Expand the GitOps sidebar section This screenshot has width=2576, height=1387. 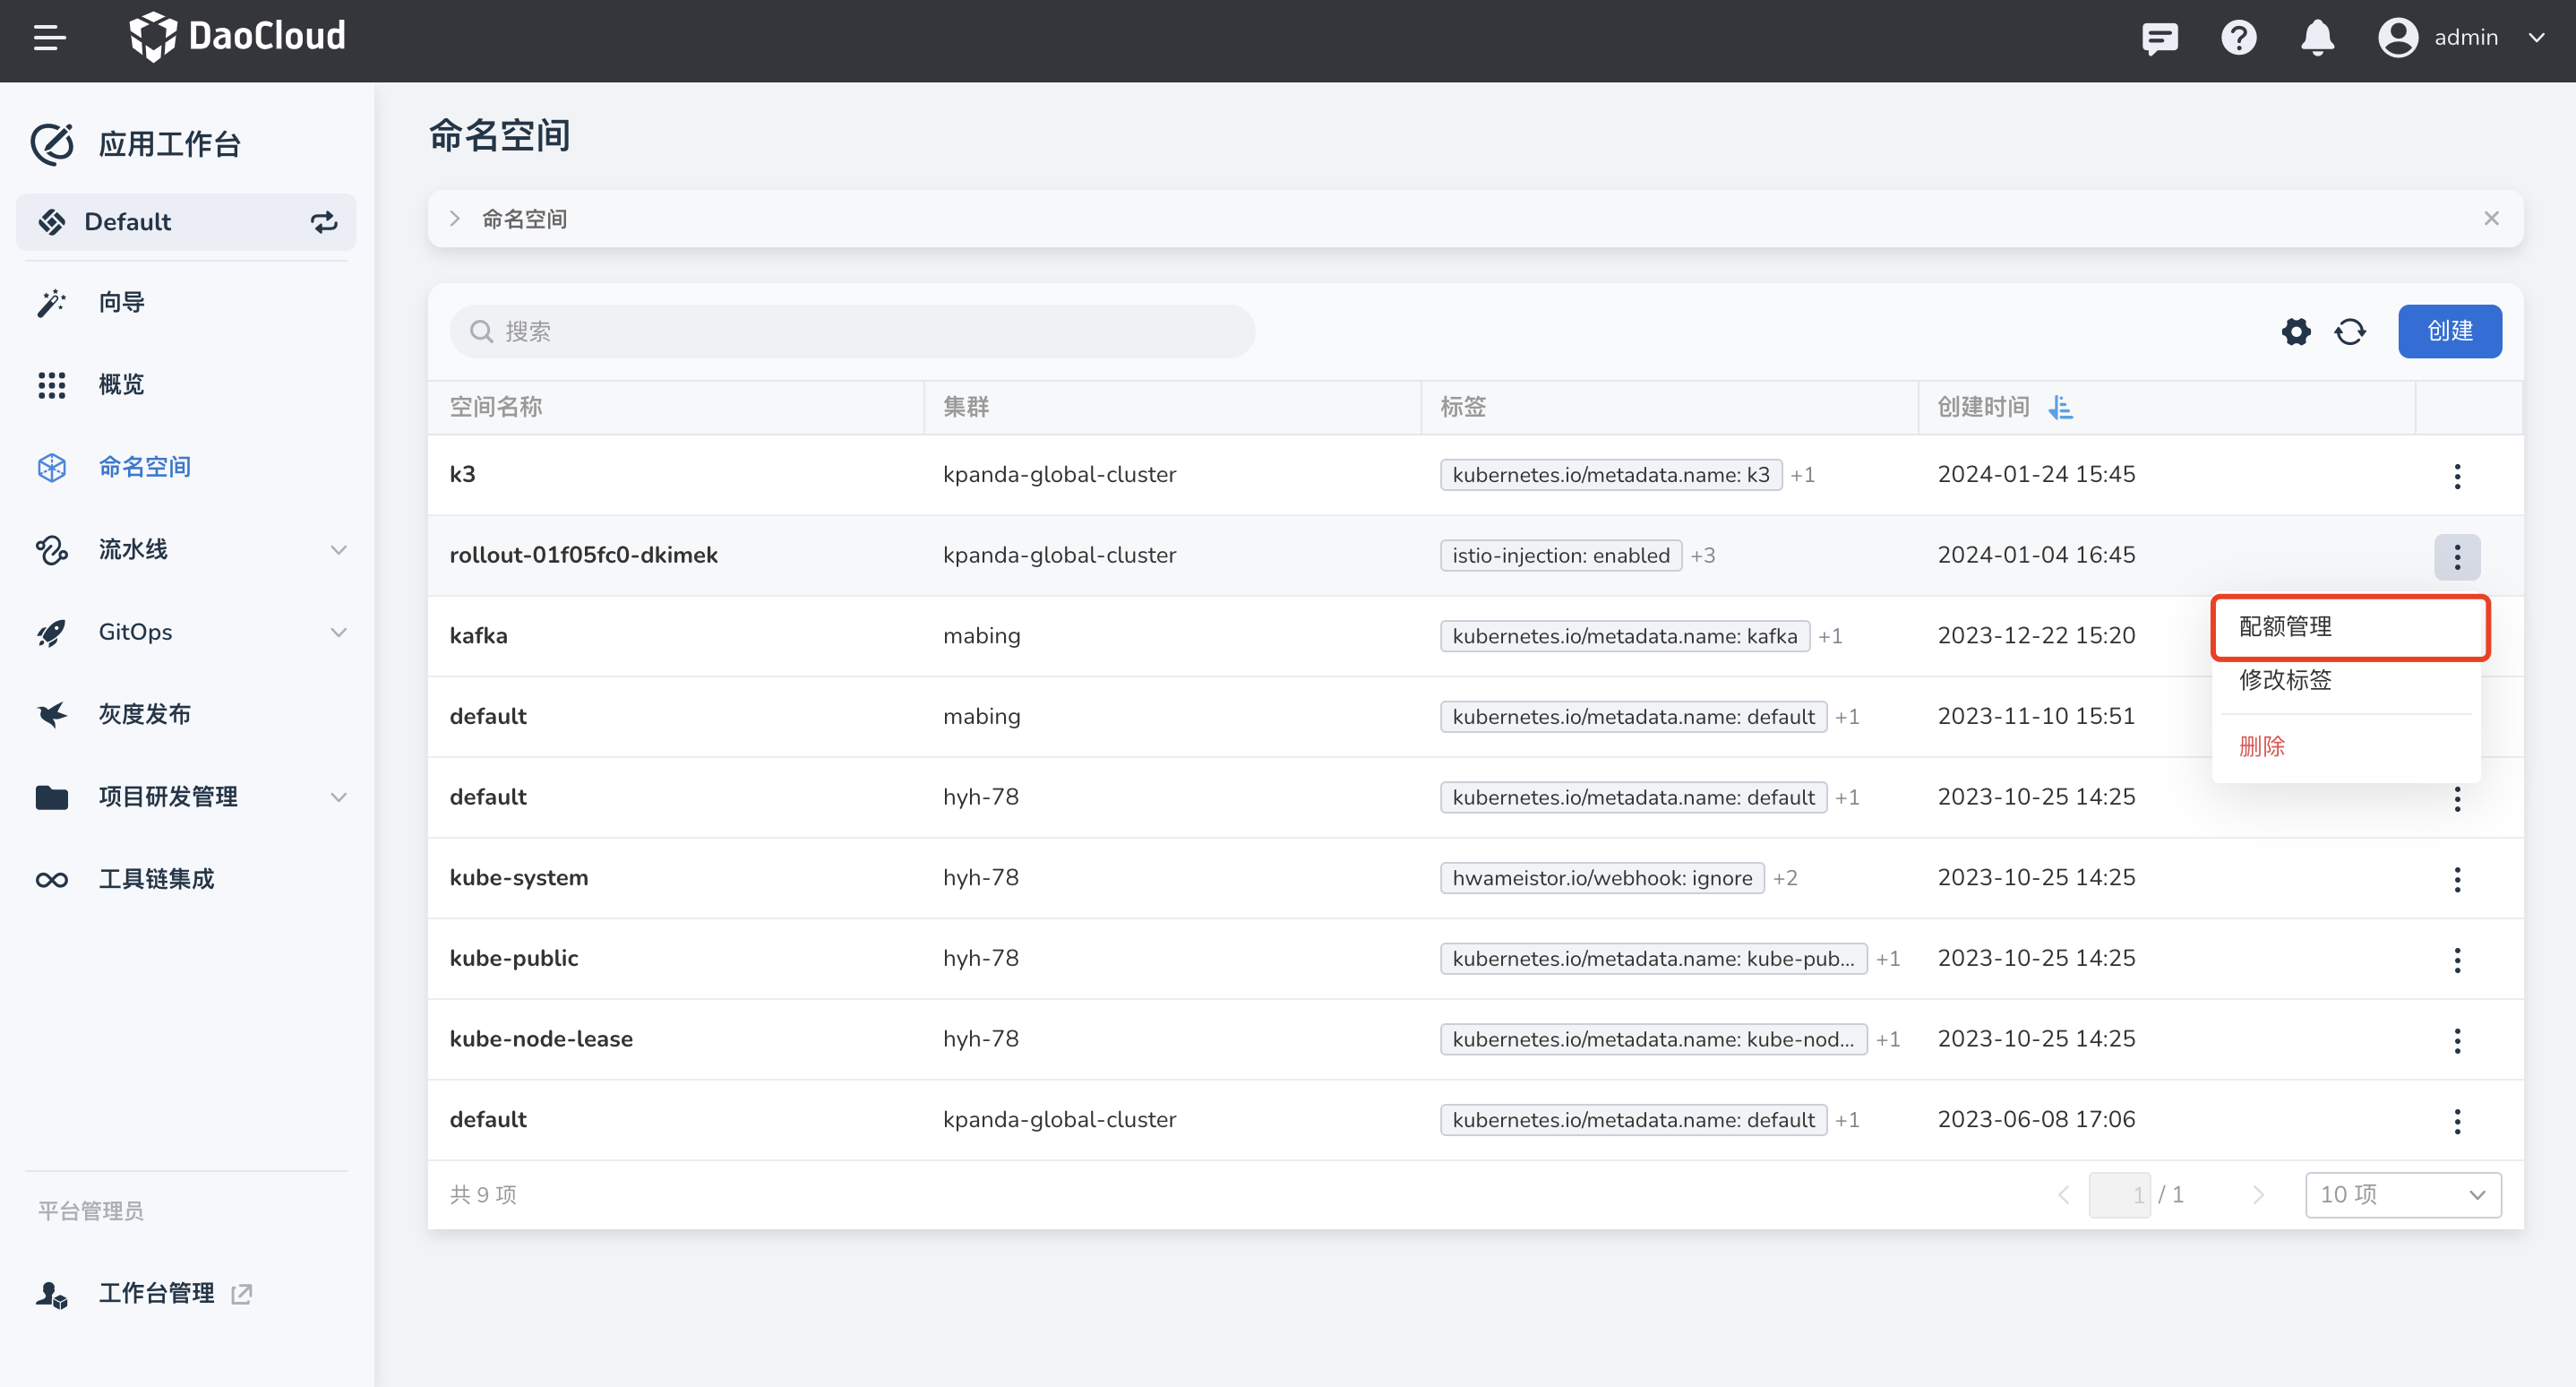pos(339,632)
